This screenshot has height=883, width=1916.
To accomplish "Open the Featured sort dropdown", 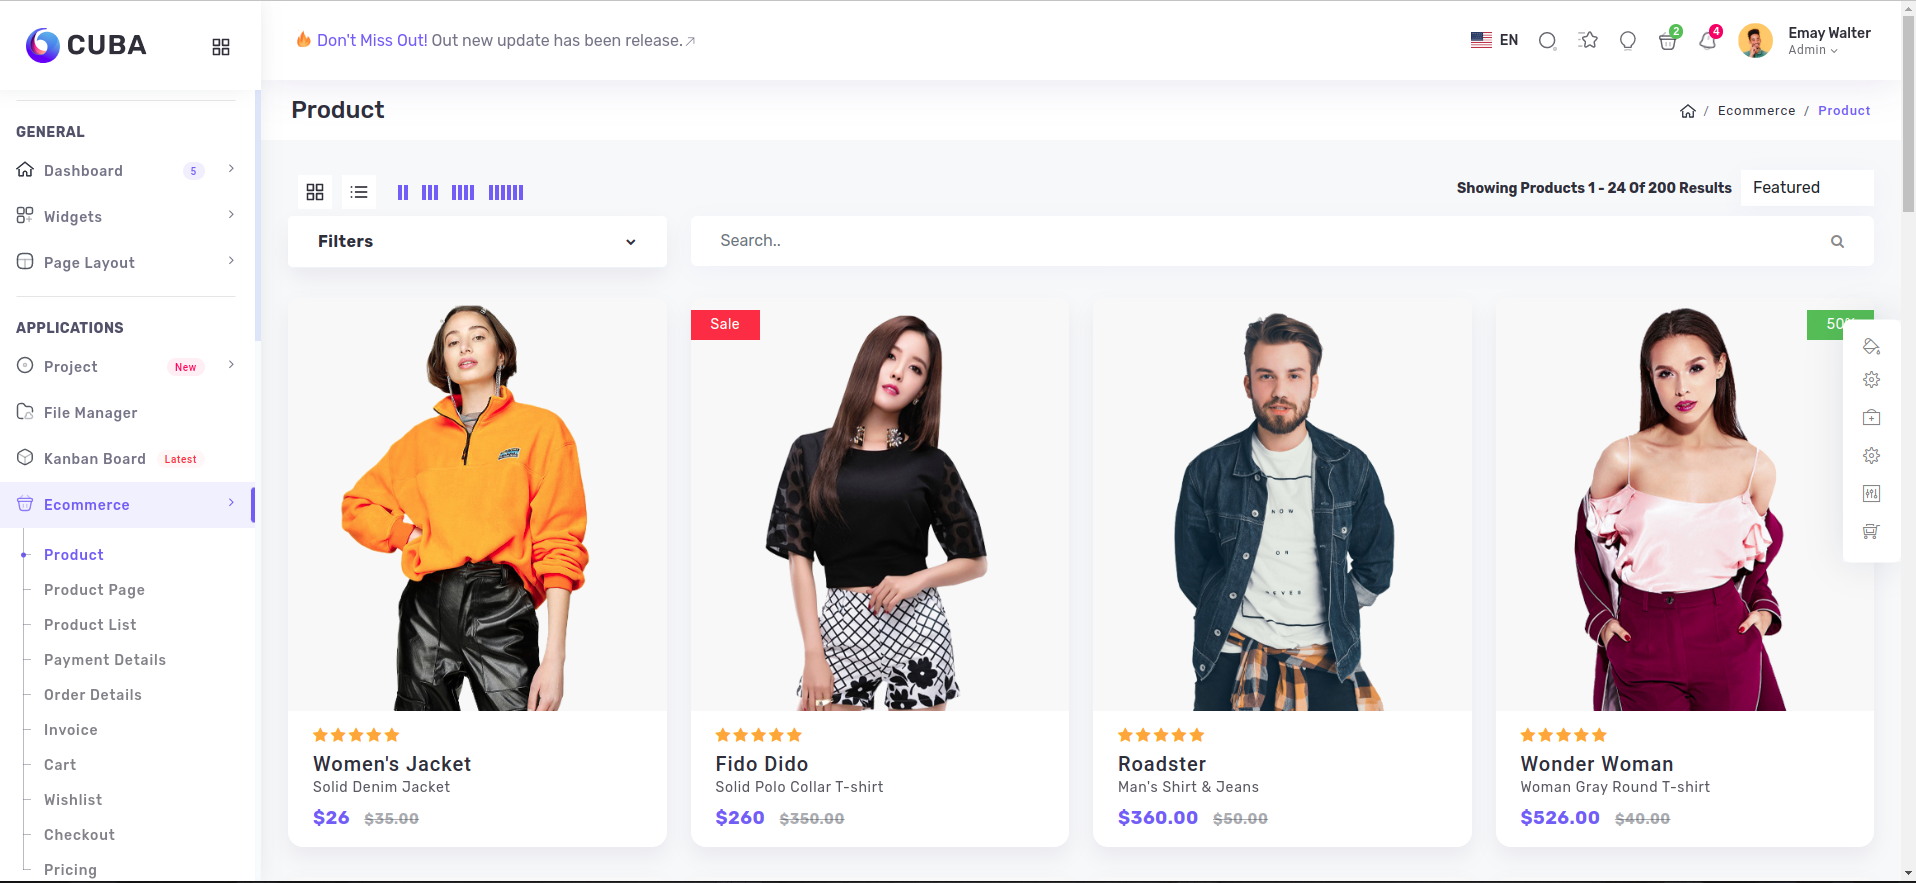I will 1807,188.
